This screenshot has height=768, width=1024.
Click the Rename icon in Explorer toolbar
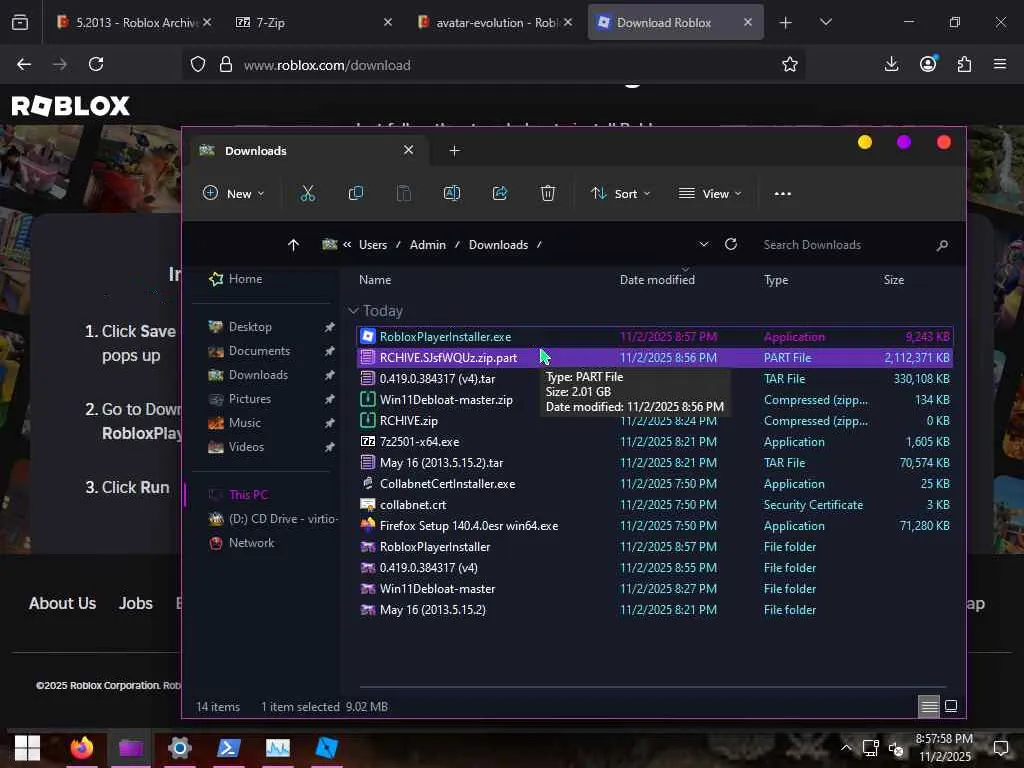[452, 193]
